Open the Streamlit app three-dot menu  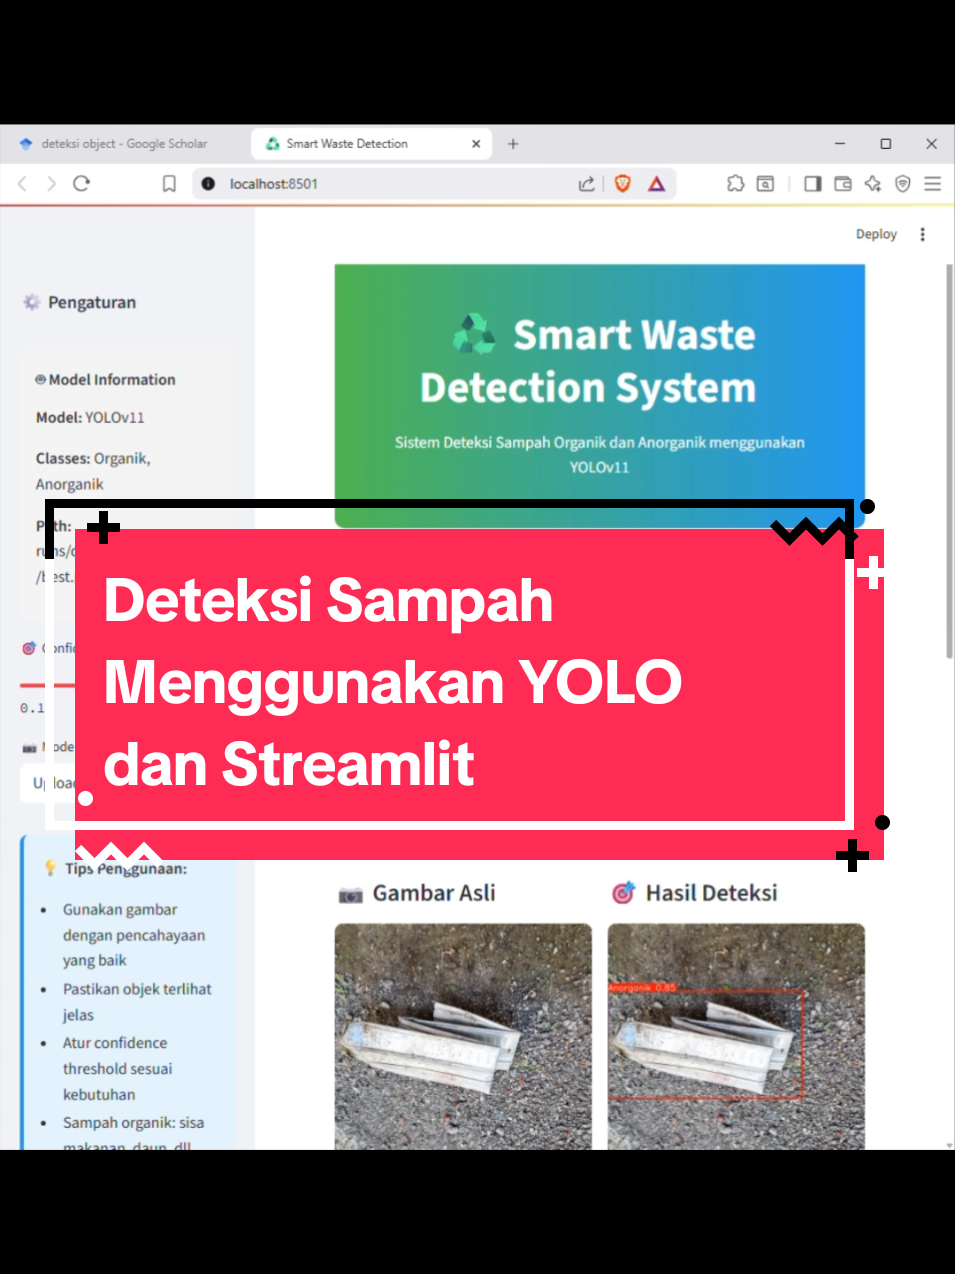coord(922,234)
